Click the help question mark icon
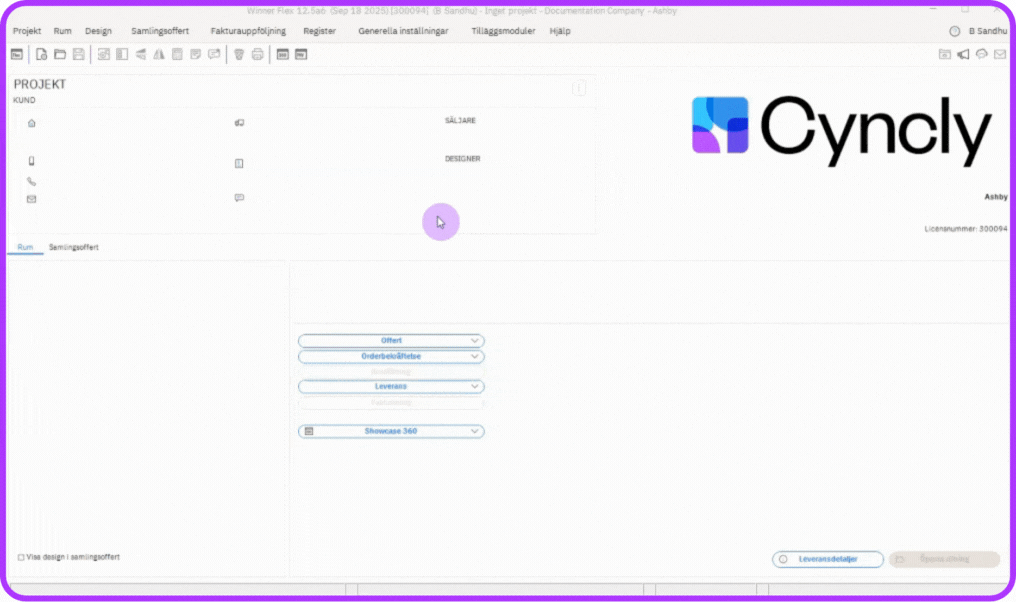The image size is (1016, 602). [x=954, y=31]
